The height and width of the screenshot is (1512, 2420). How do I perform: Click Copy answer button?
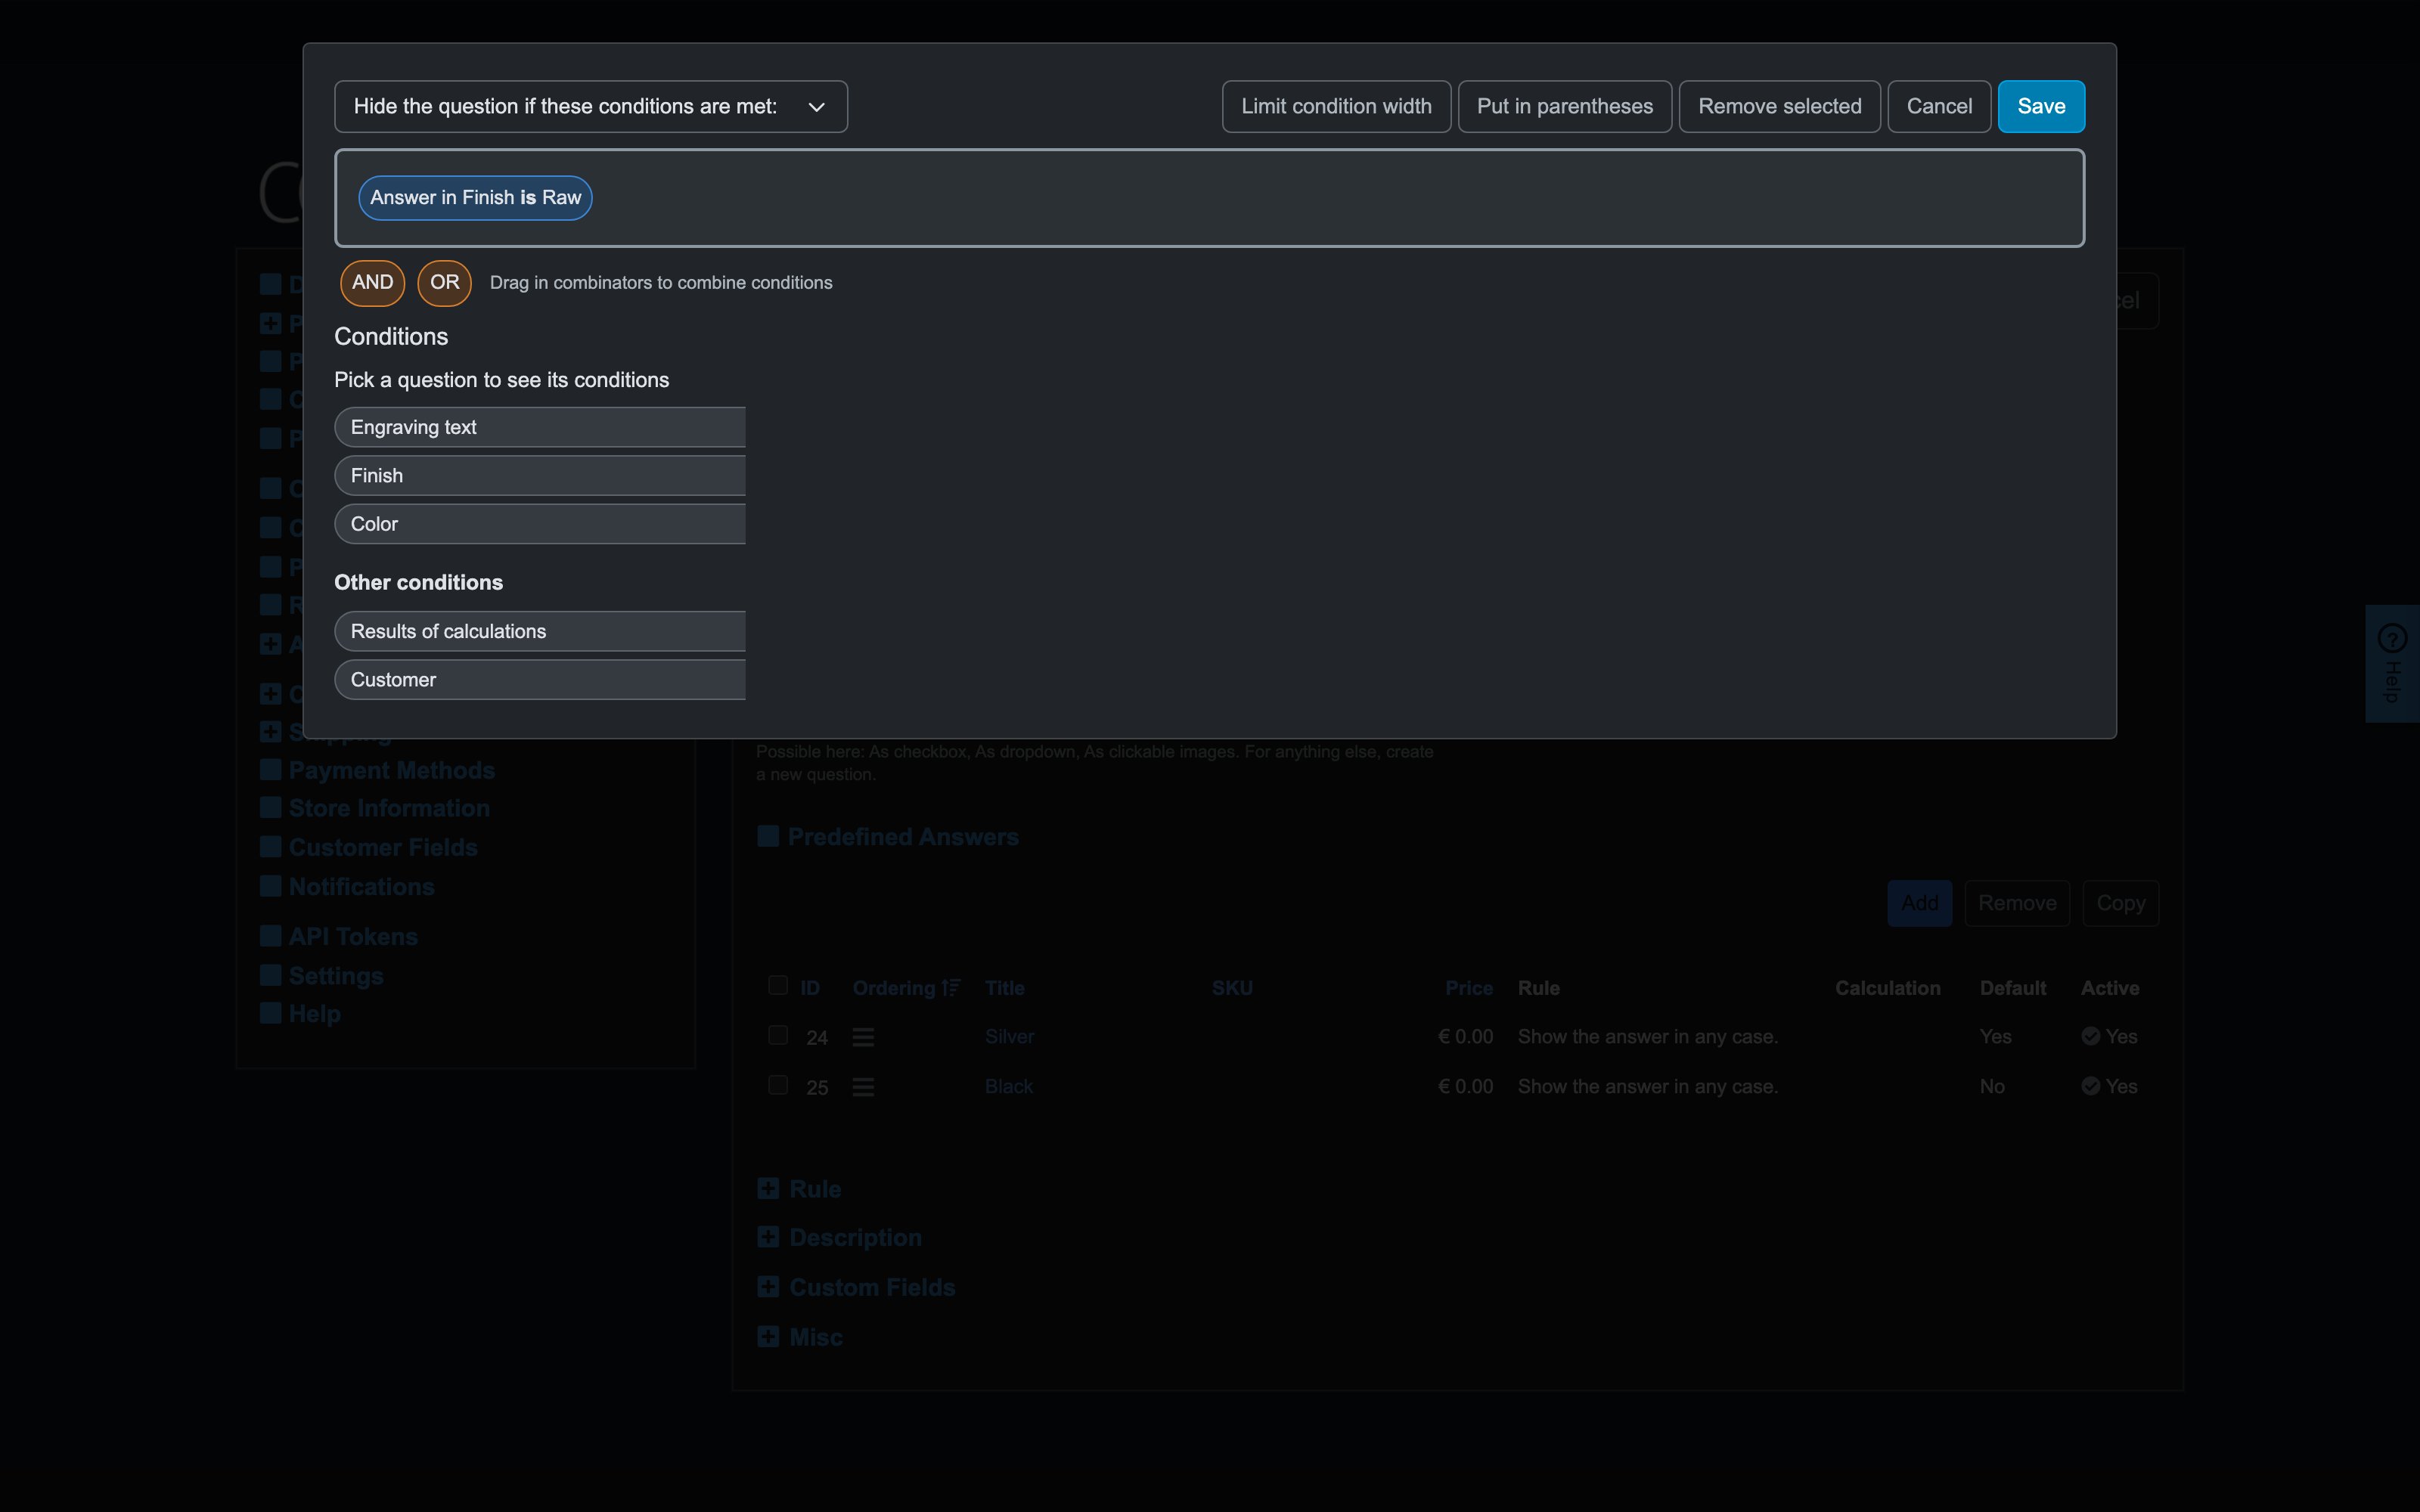[x=2120, y=903]
